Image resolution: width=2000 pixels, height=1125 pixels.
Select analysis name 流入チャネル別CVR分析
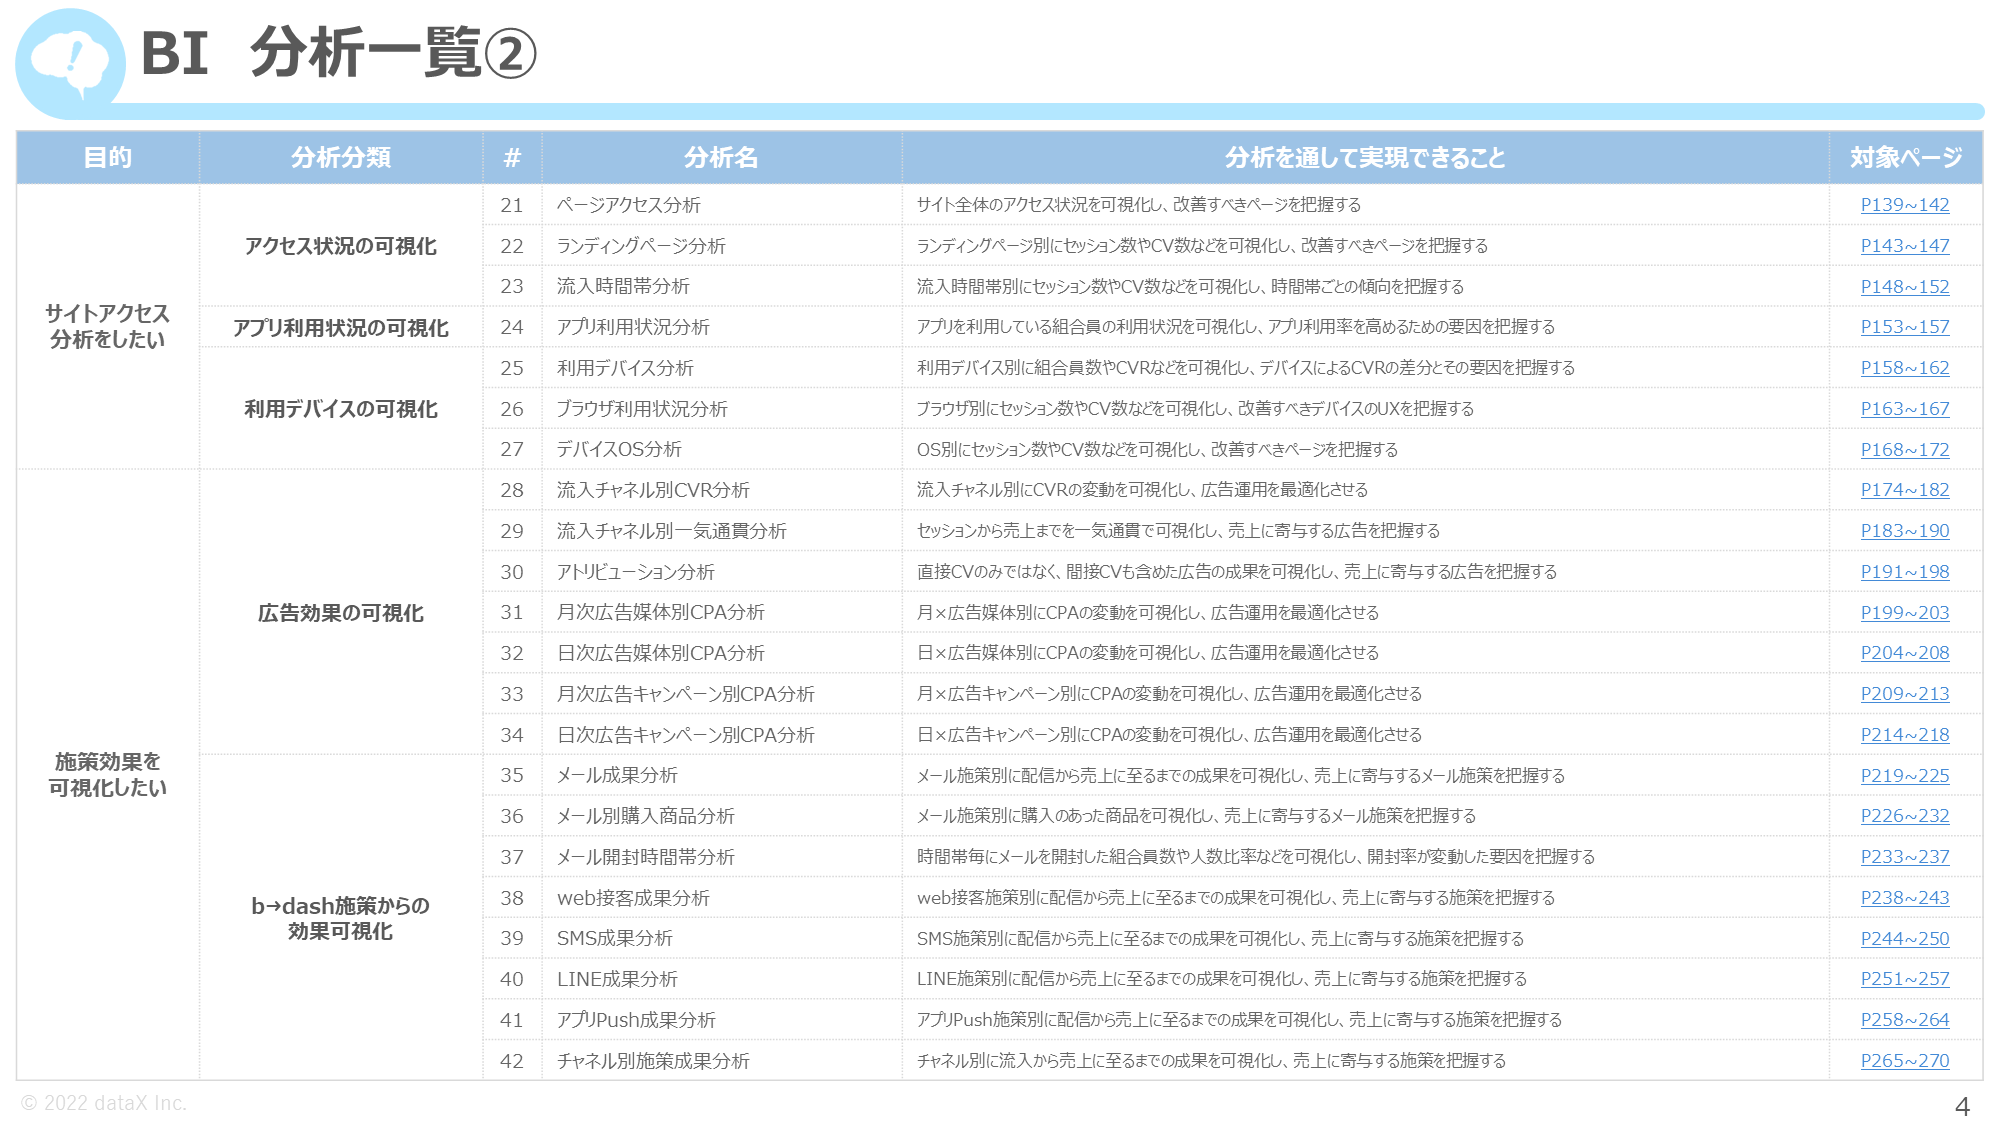pos(653,490)
